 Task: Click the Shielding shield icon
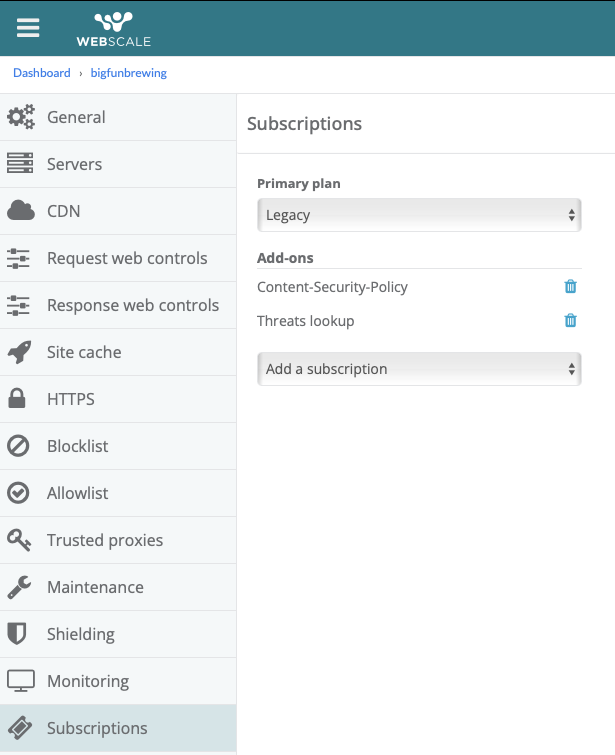18,634
